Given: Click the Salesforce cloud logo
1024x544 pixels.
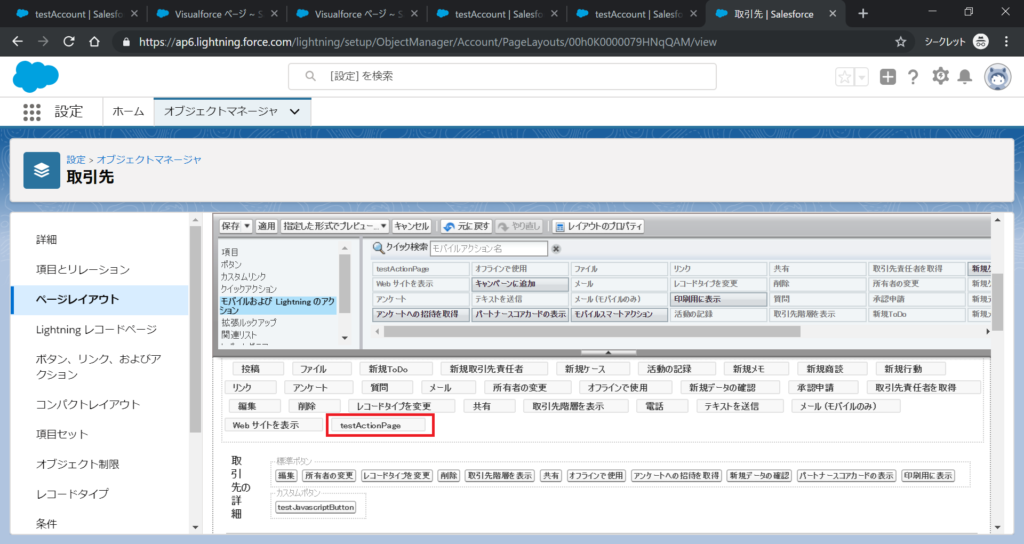Looking at the screenshot, I should click(x=36, y=77).
